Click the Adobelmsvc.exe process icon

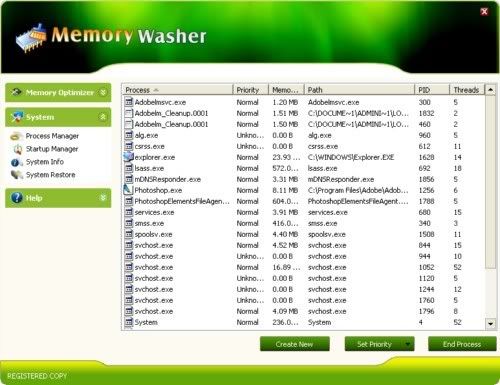coord(129,102)
